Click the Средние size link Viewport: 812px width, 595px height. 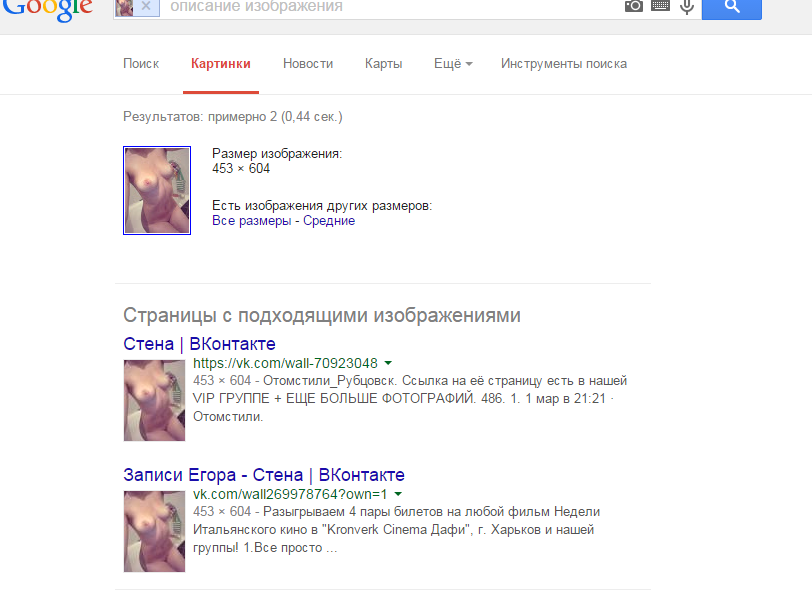pyautogui.click(x=329, y=221)
